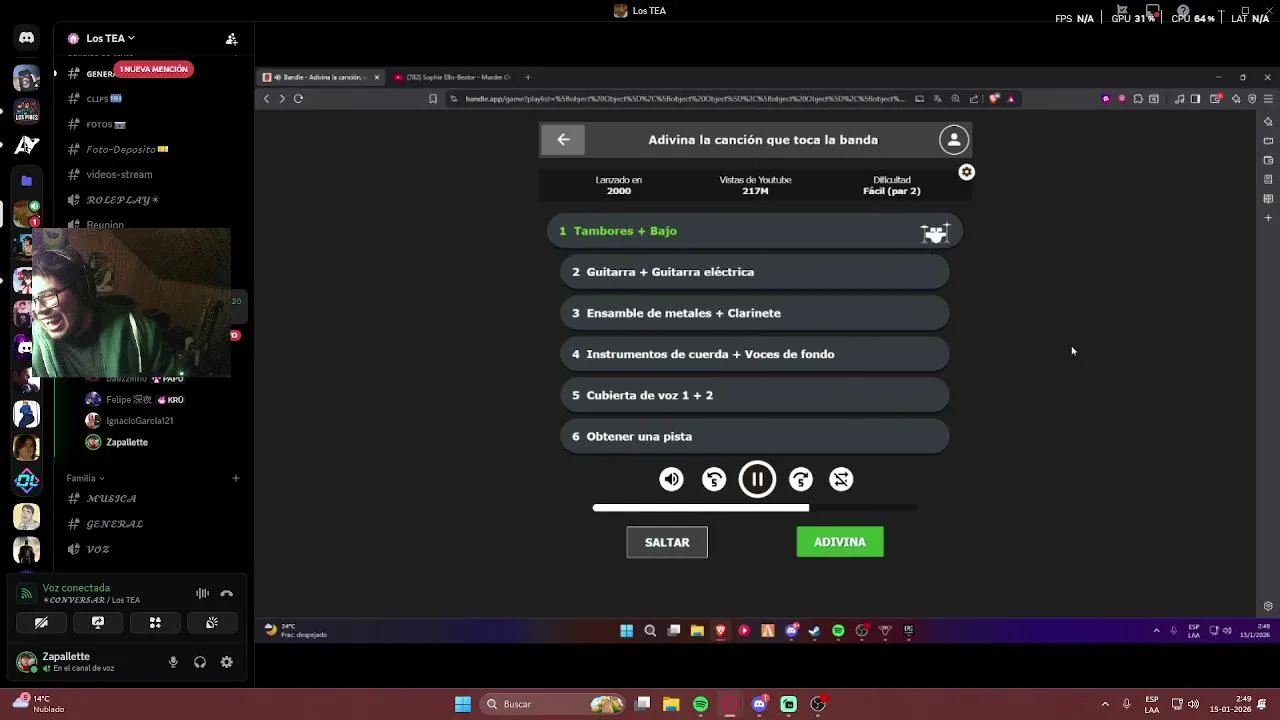This screenshot has height=720, width=1280.
Task: Reload the page in the browser
Action: (298, 98)
